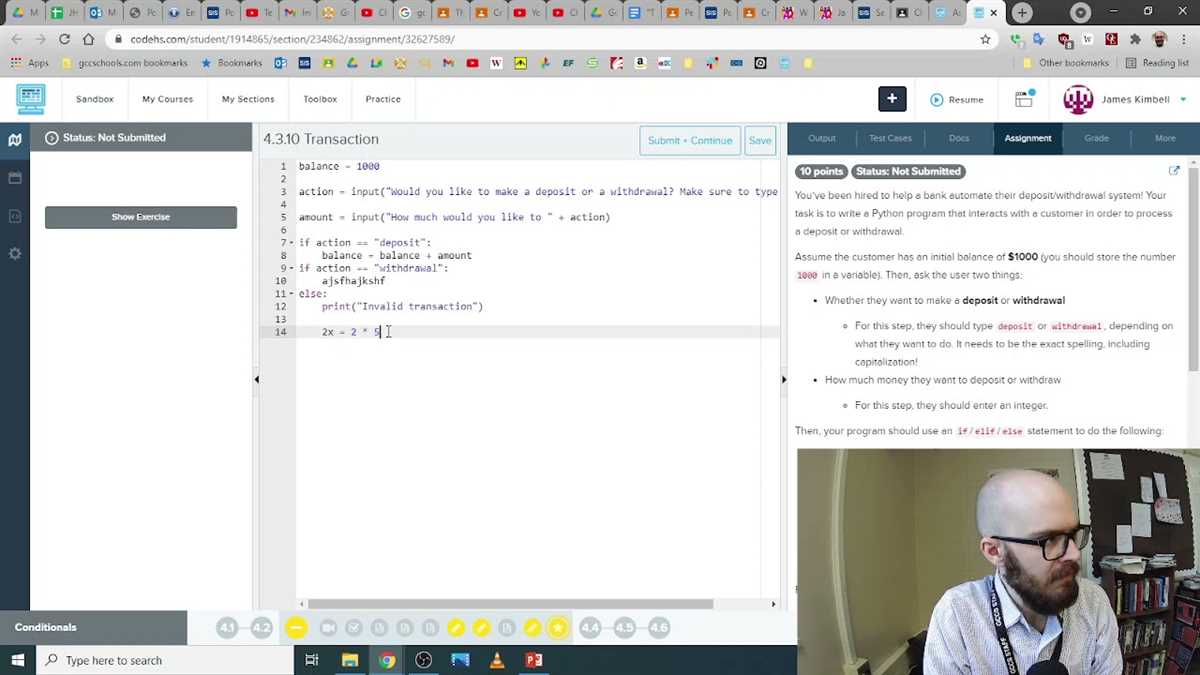Go to lesson 4.4 bubble
This screenshot has width=1200, height=675.
(590, 628)
